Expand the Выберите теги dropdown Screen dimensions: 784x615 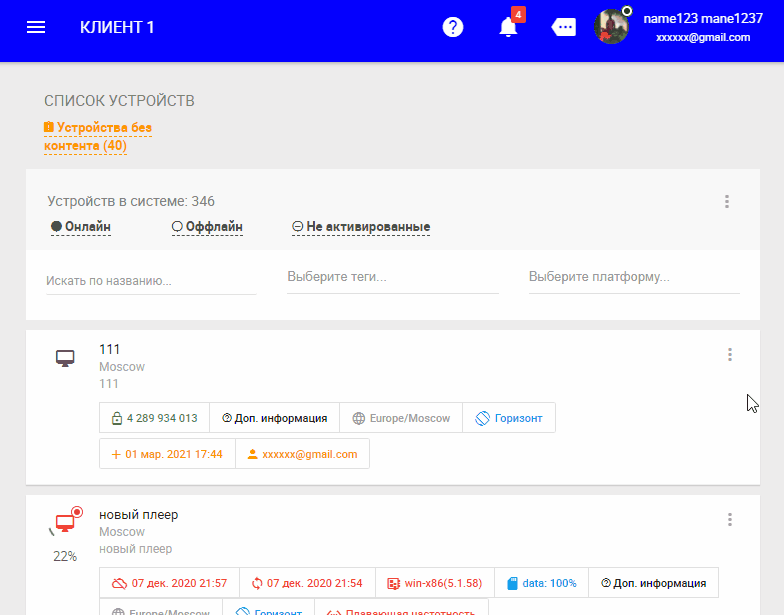coord(392,277)
